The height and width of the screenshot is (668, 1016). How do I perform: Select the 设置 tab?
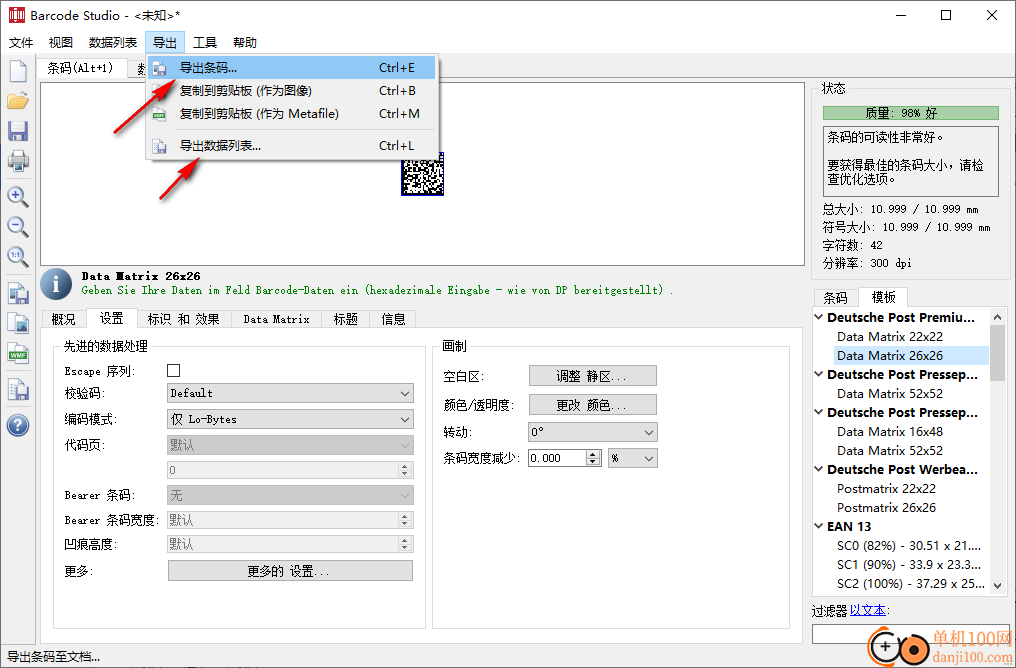pyautogui.click(x=111, y=318)
